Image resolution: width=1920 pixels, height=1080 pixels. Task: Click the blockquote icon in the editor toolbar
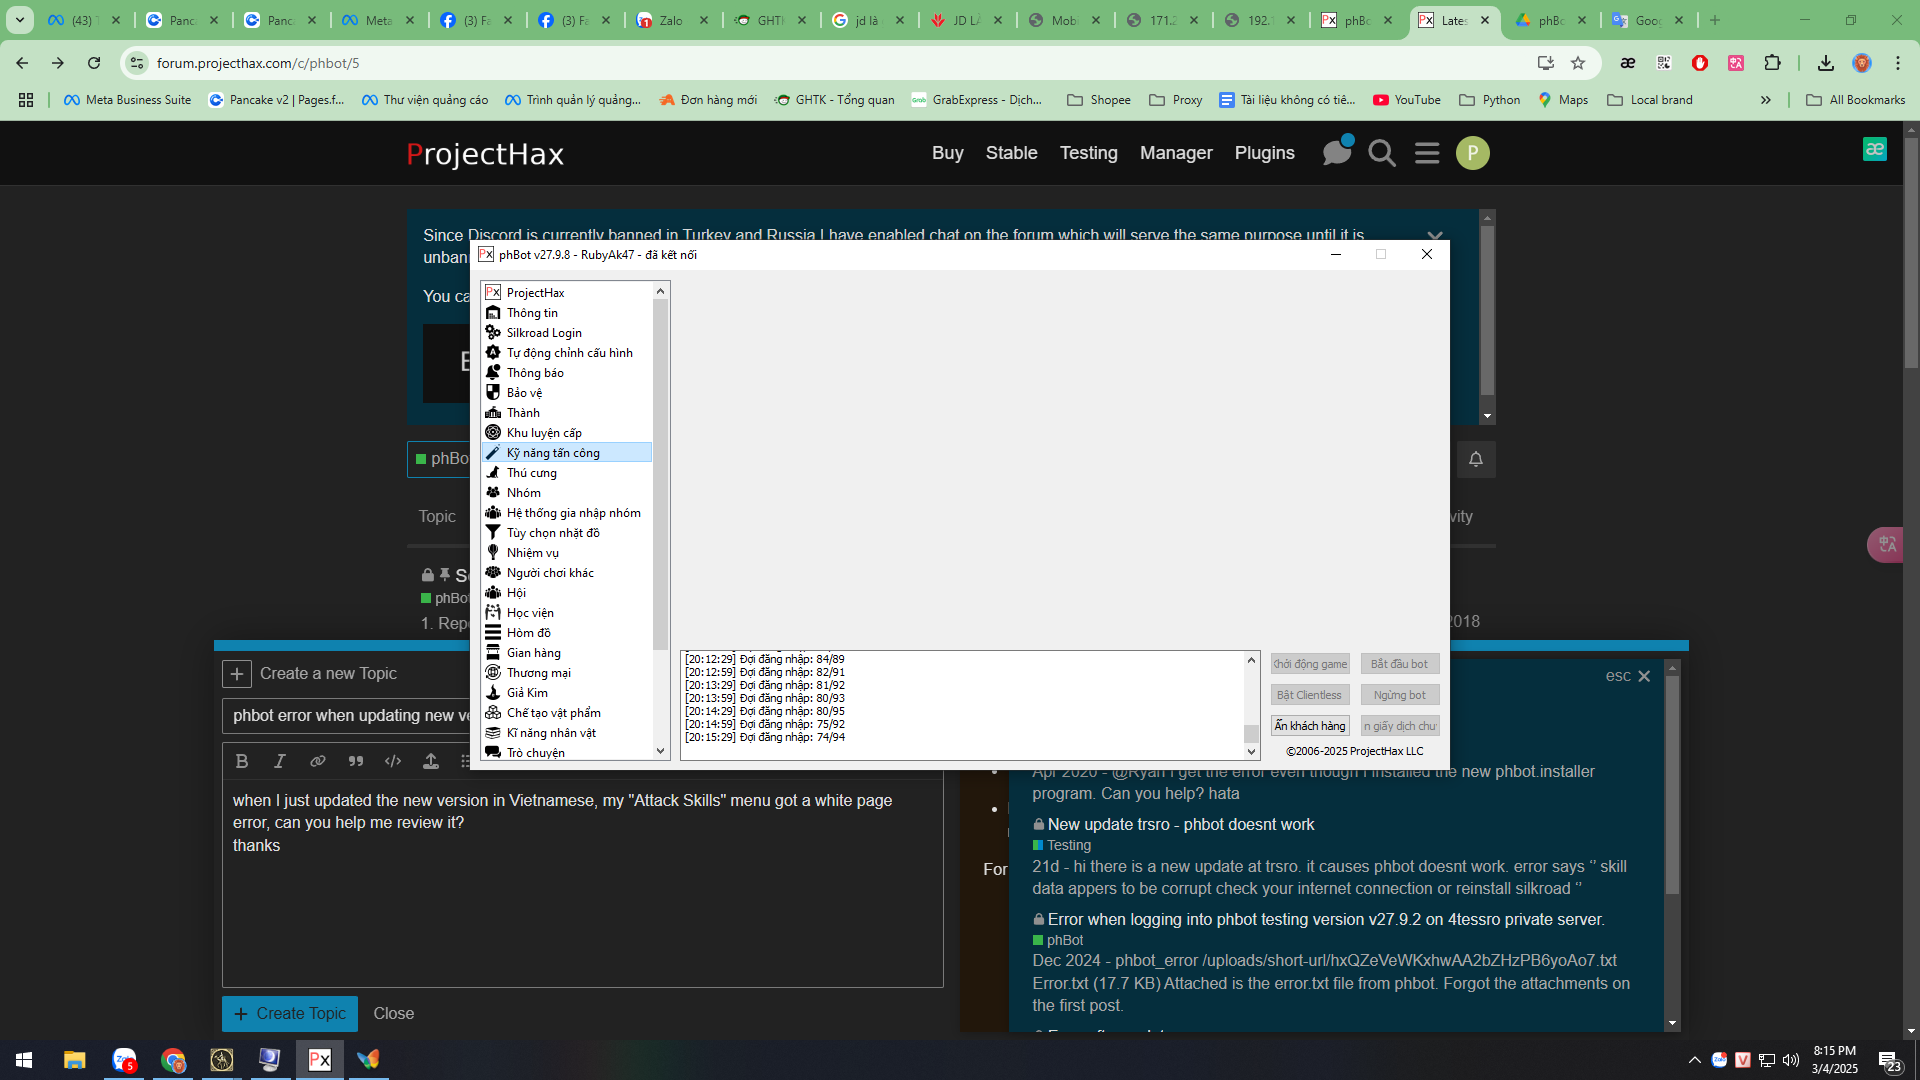click(x=356, y=761)
